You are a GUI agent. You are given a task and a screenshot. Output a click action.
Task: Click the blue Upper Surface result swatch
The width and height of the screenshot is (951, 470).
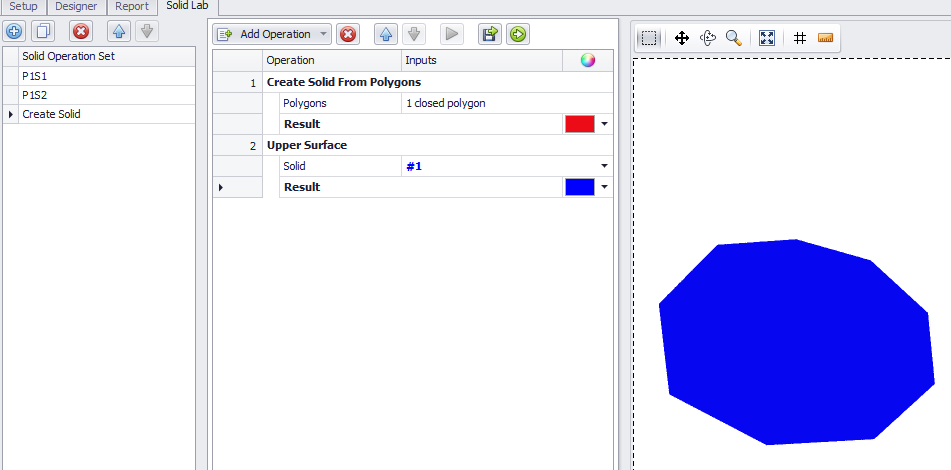click(x=579, y=187)
